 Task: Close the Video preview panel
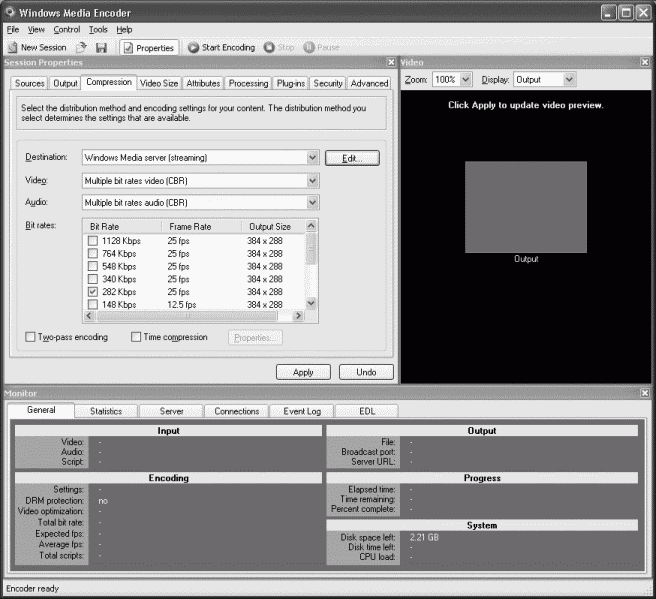[645, 62]
